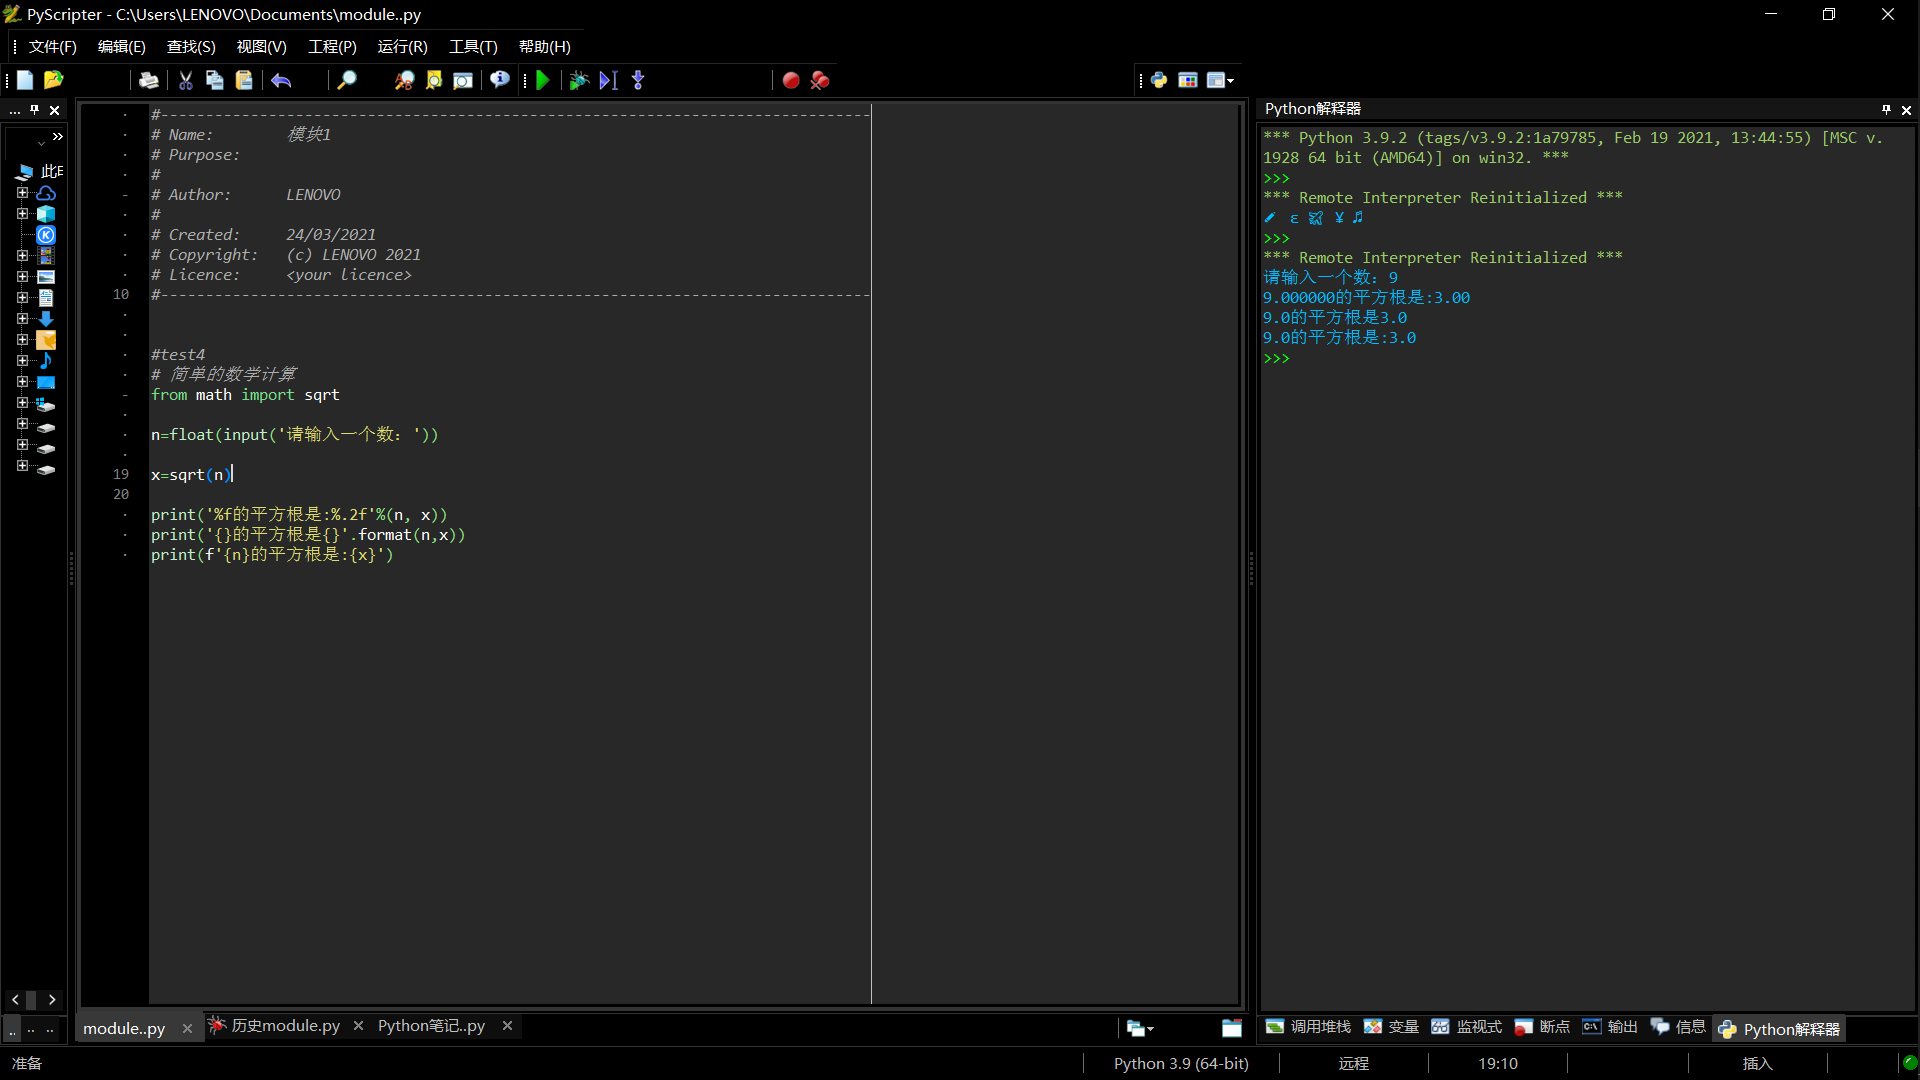Click the run-to-cursor icon
The image size is (1920, 1080).
click(608, 80)
